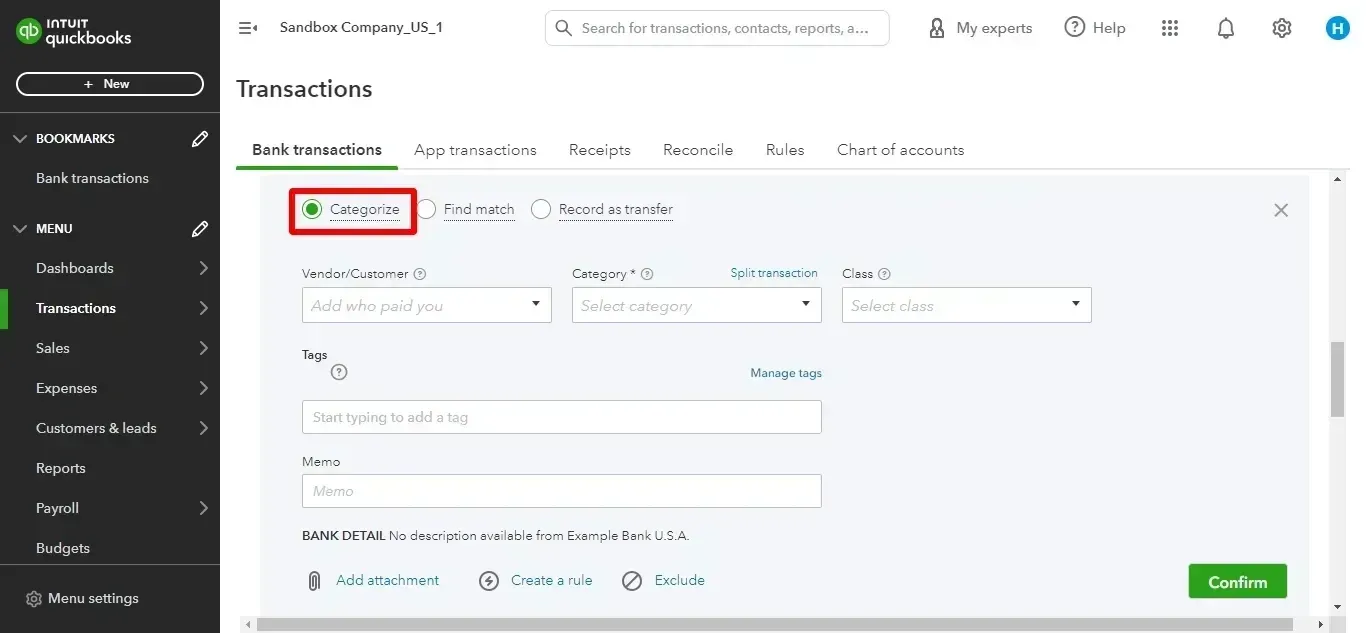Click the green Confirm button

[x=1237, y=582]
